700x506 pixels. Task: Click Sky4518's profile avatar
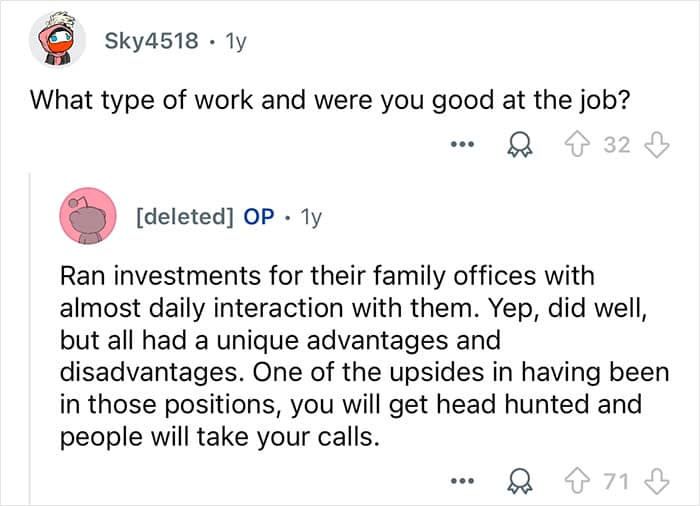pos(56,43)
